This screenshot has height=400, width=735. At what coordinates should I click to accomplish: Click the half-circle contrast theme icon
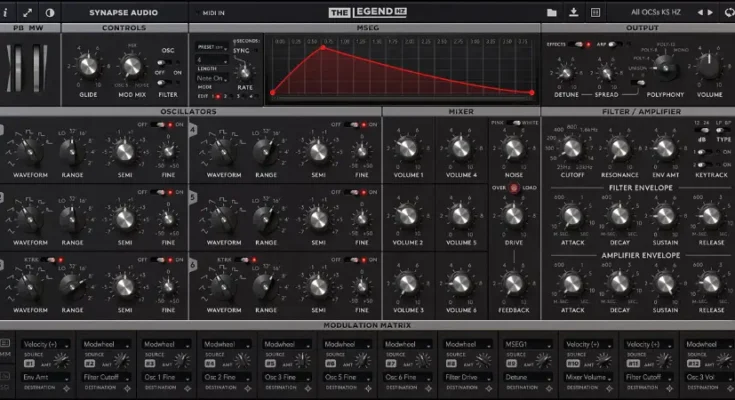[x=49, y=12]
